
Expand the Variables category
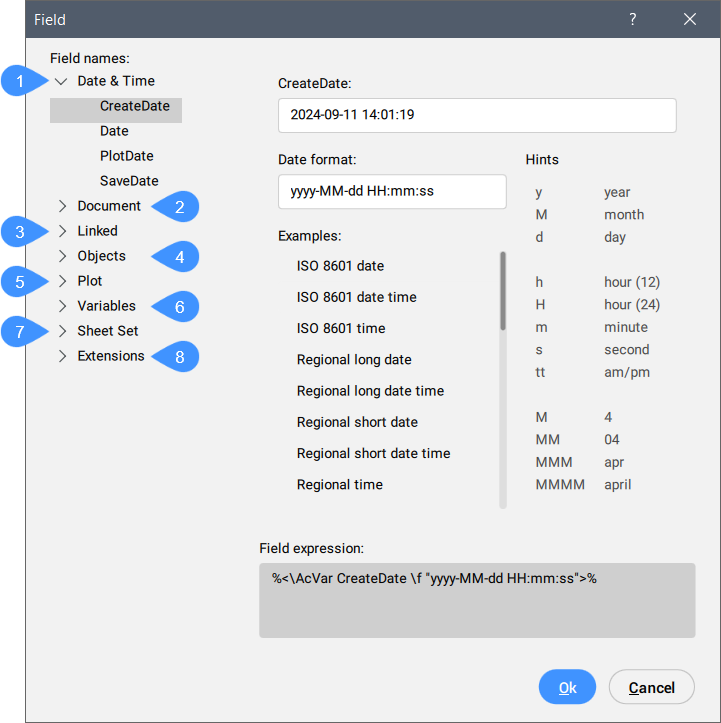pyautogui.click(x=62, y=306)
